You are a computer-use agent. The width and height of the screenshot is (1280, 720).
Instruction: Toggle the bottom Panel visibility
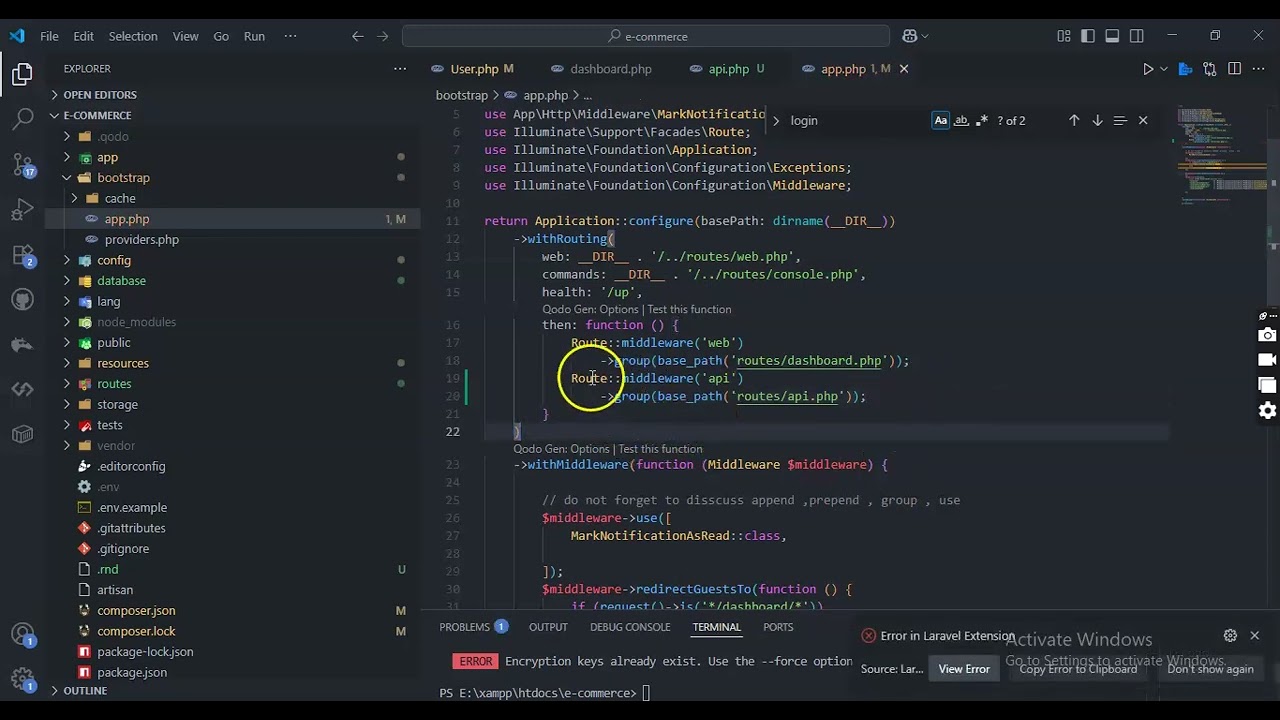[1112, 36]
